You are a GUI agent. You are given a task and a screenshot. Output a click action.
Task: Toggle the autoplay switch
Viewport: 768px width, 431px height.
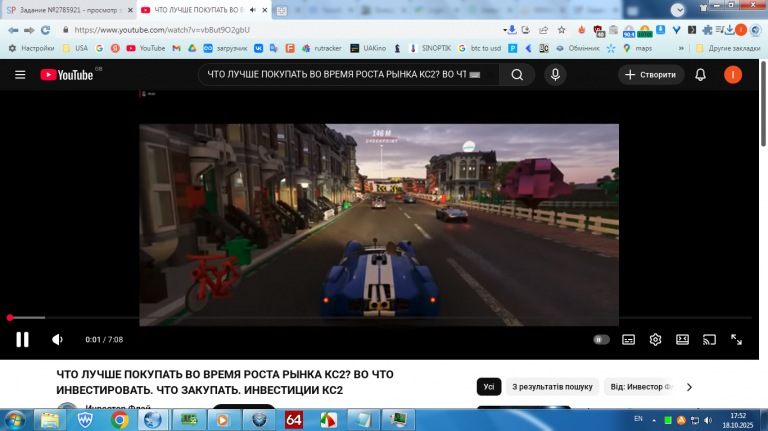click(601, 339)
